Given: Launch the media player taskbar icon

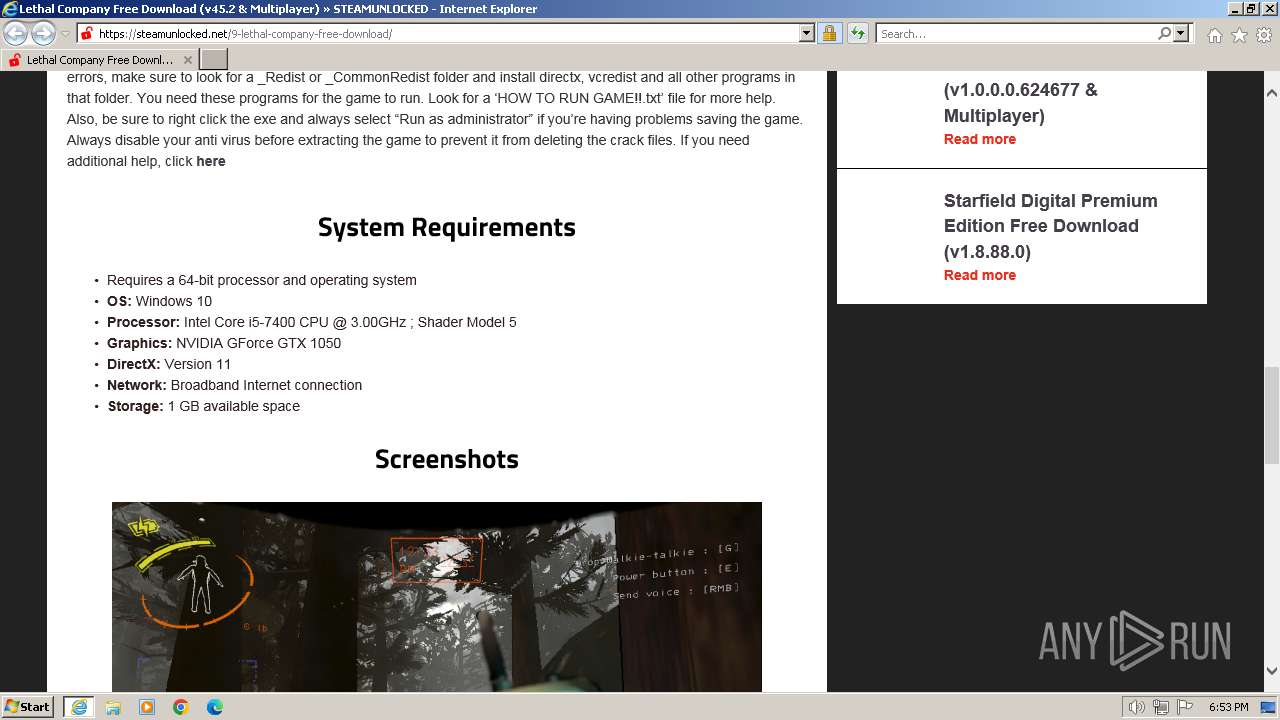Looking at the screenshot, I should point(147,707).
